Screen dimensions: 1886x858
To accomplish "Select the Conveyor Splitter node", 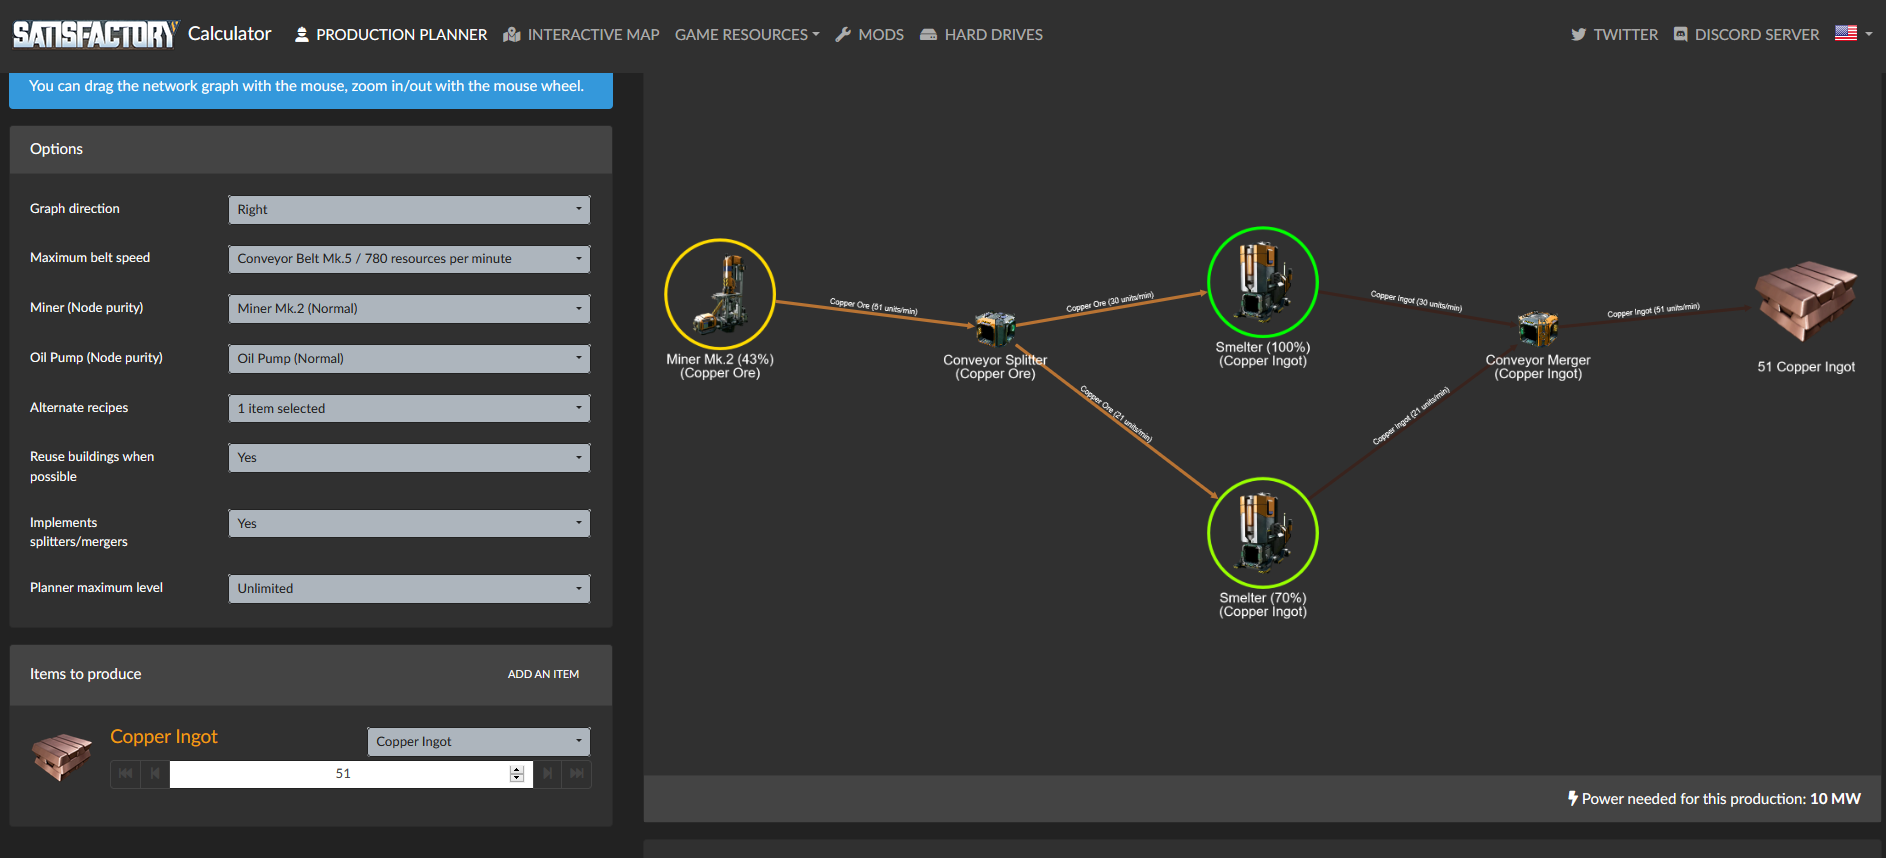I will click(x=995, y=329).
